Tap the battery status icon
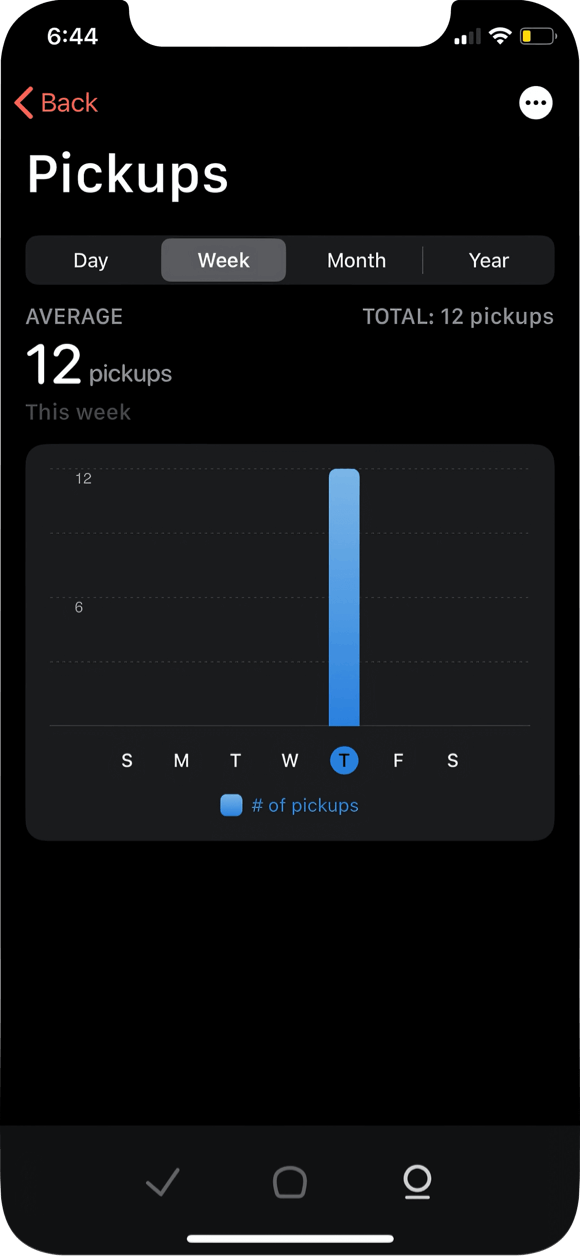This screenshot has height=1256, width=580. click(537, 37)
